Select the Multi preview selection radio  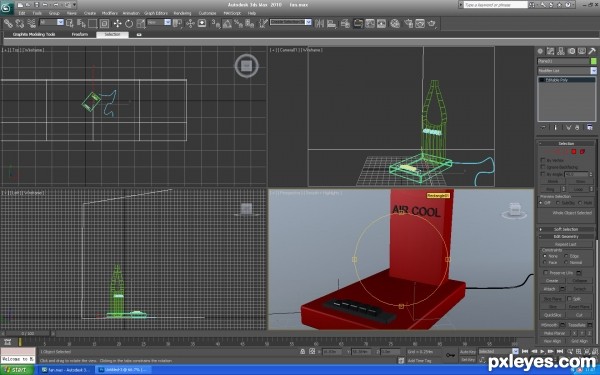580,203
